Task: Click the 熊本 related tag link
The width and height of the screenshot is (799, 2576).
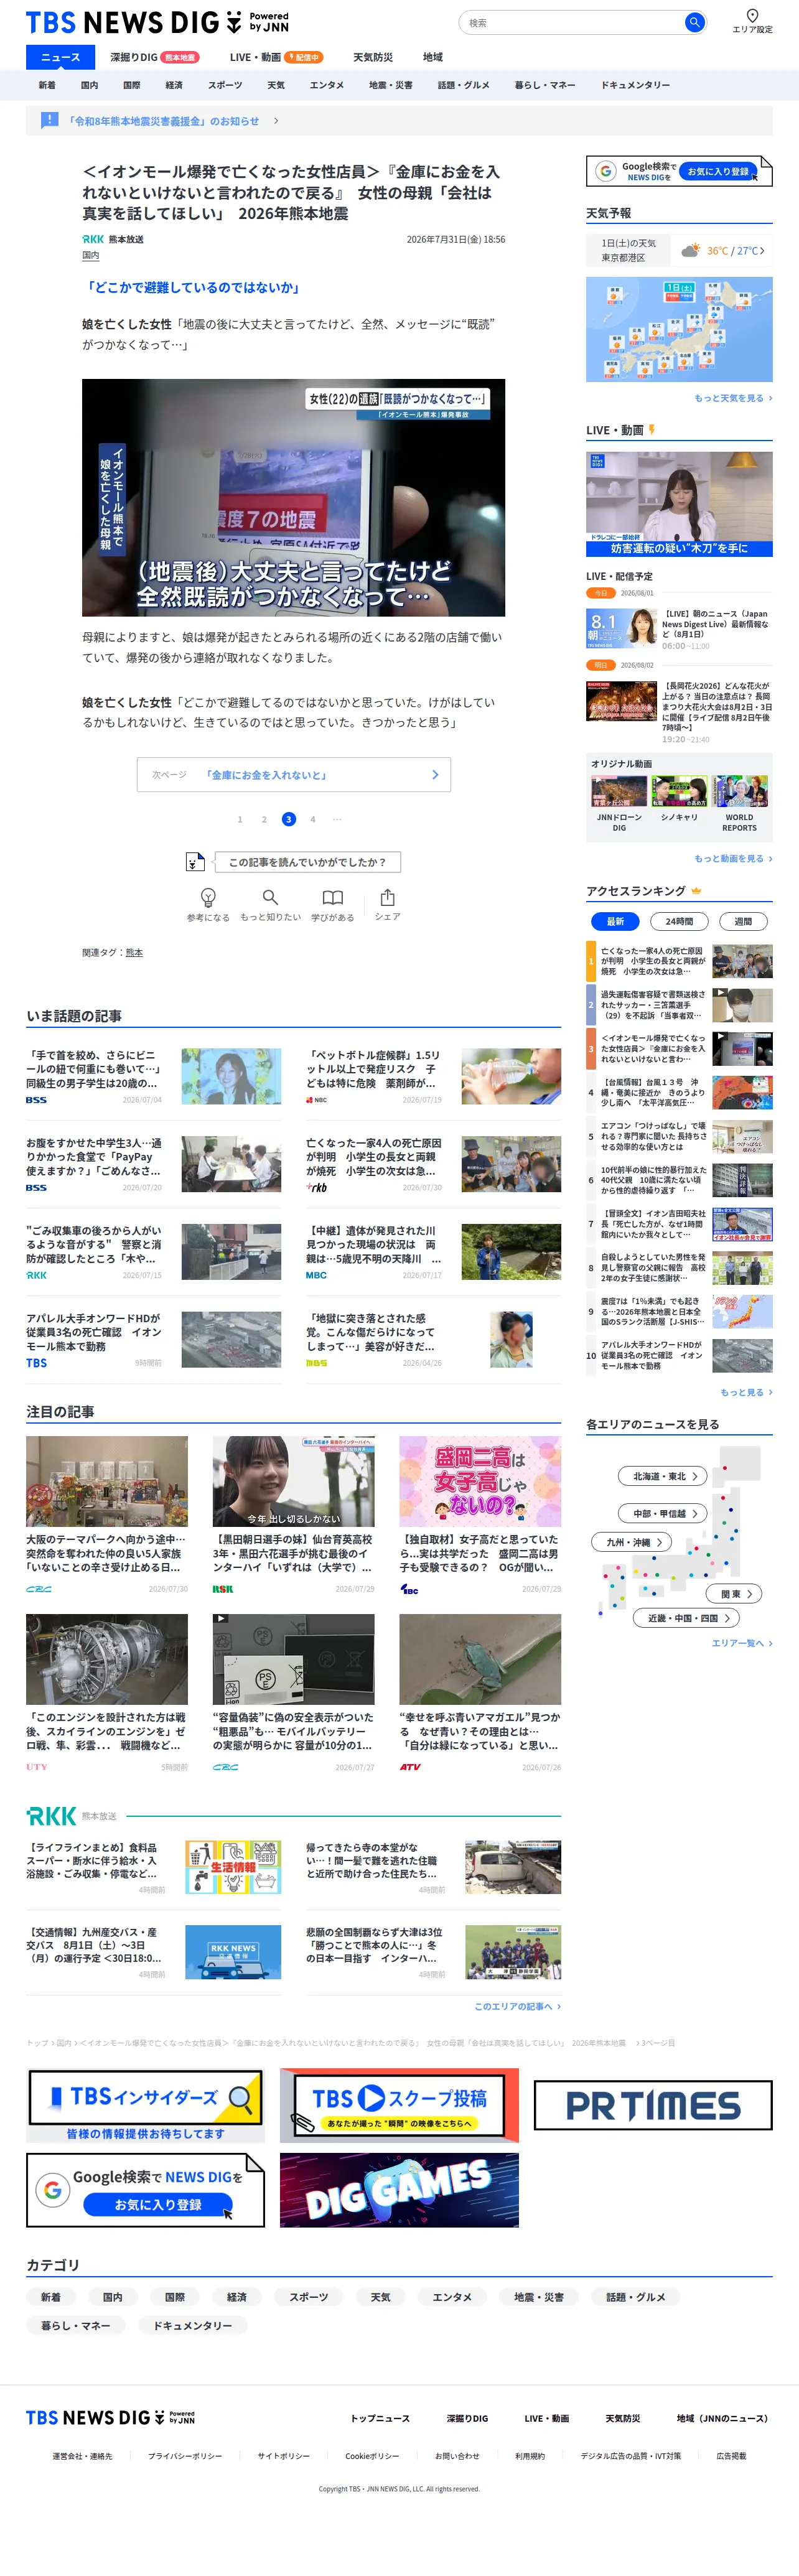Action: [134, 952]
